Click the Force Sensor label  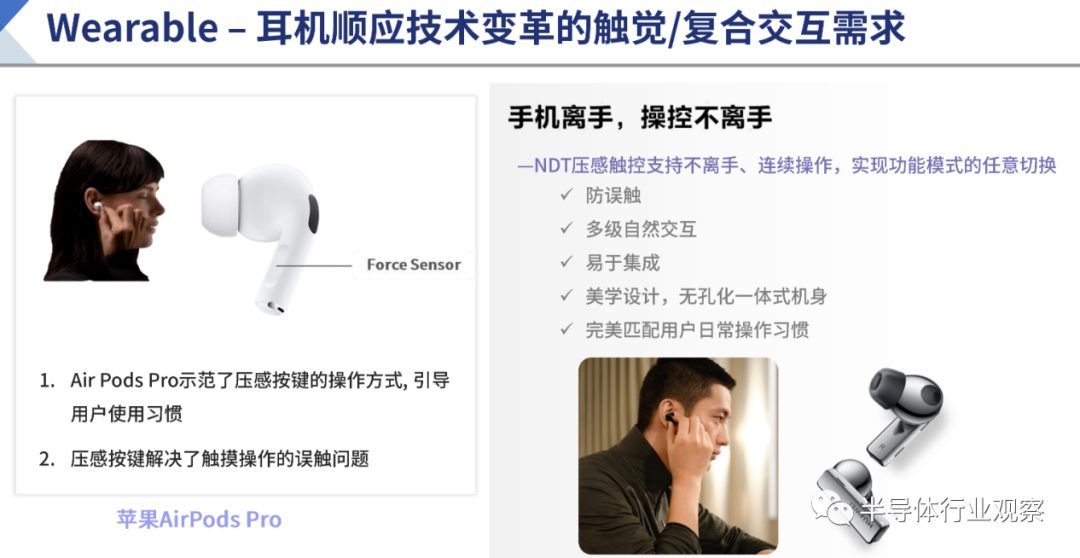(413, 265)
